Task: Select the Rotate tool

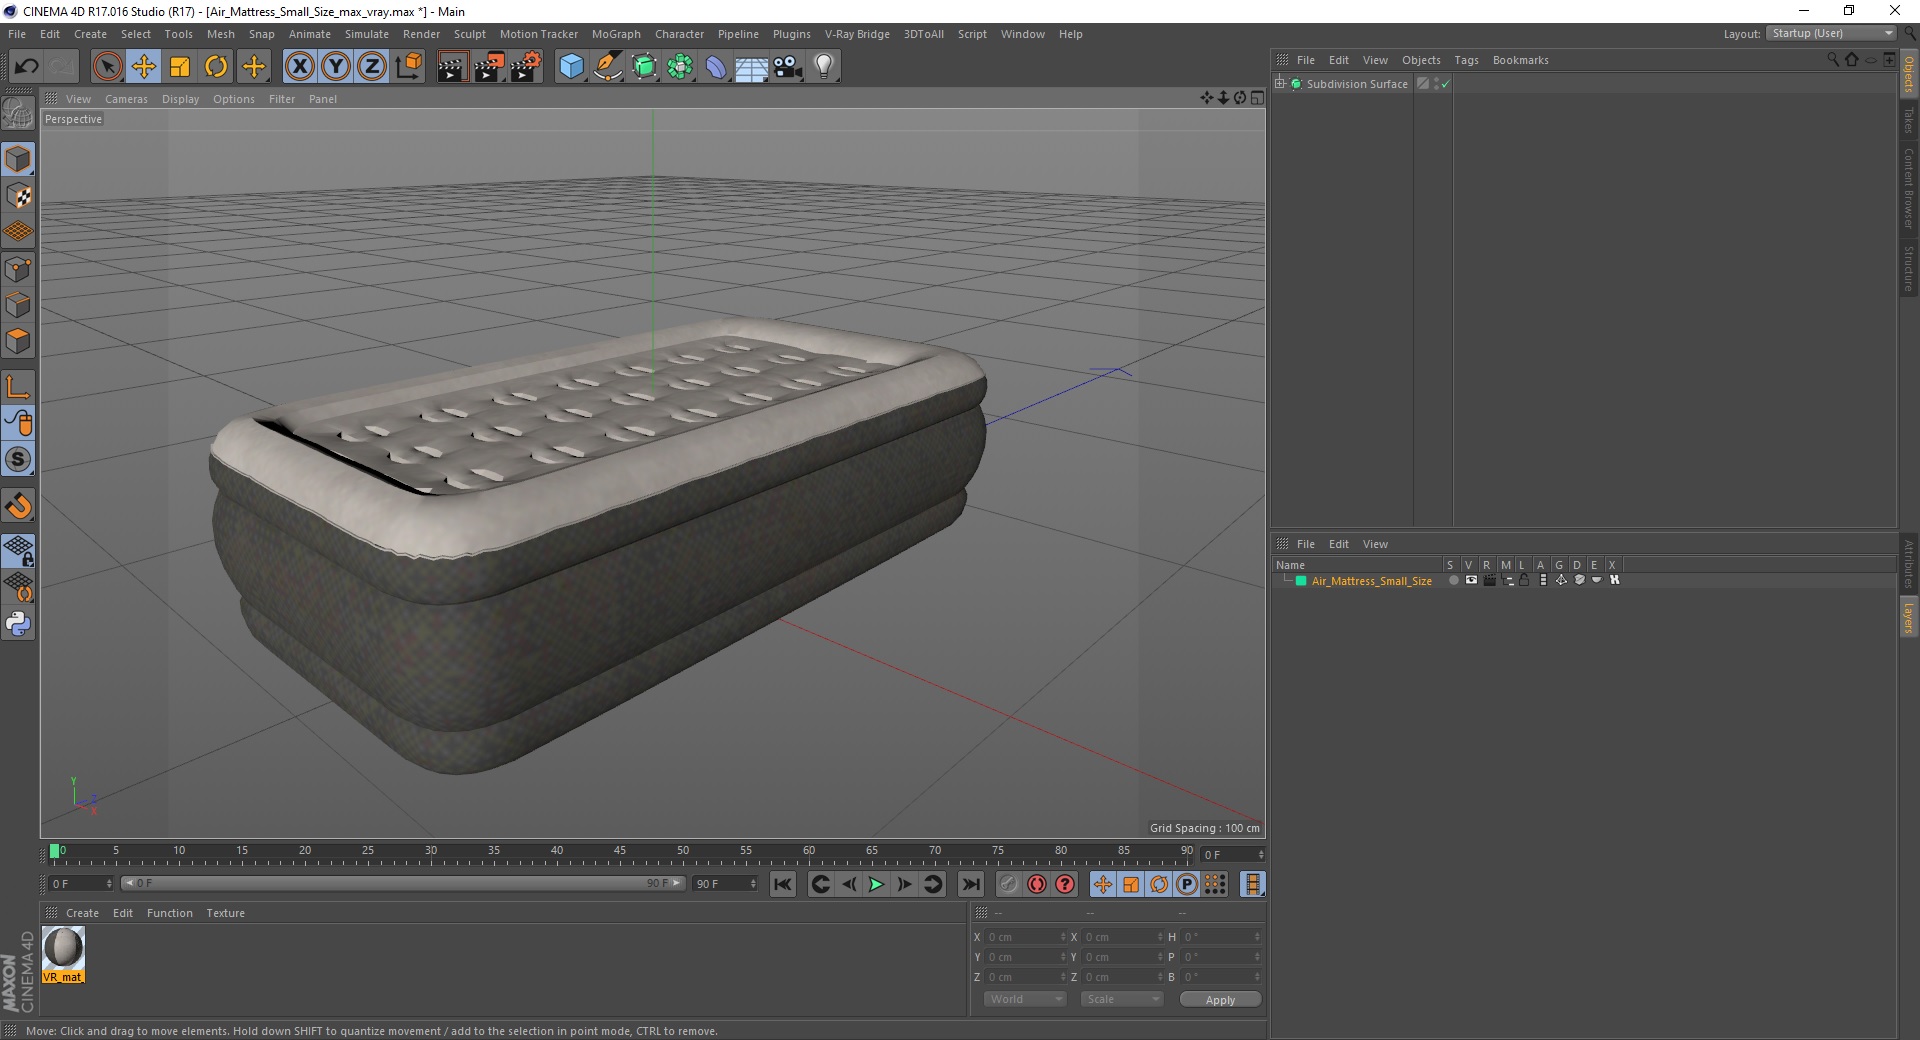Action: point(216,67)
